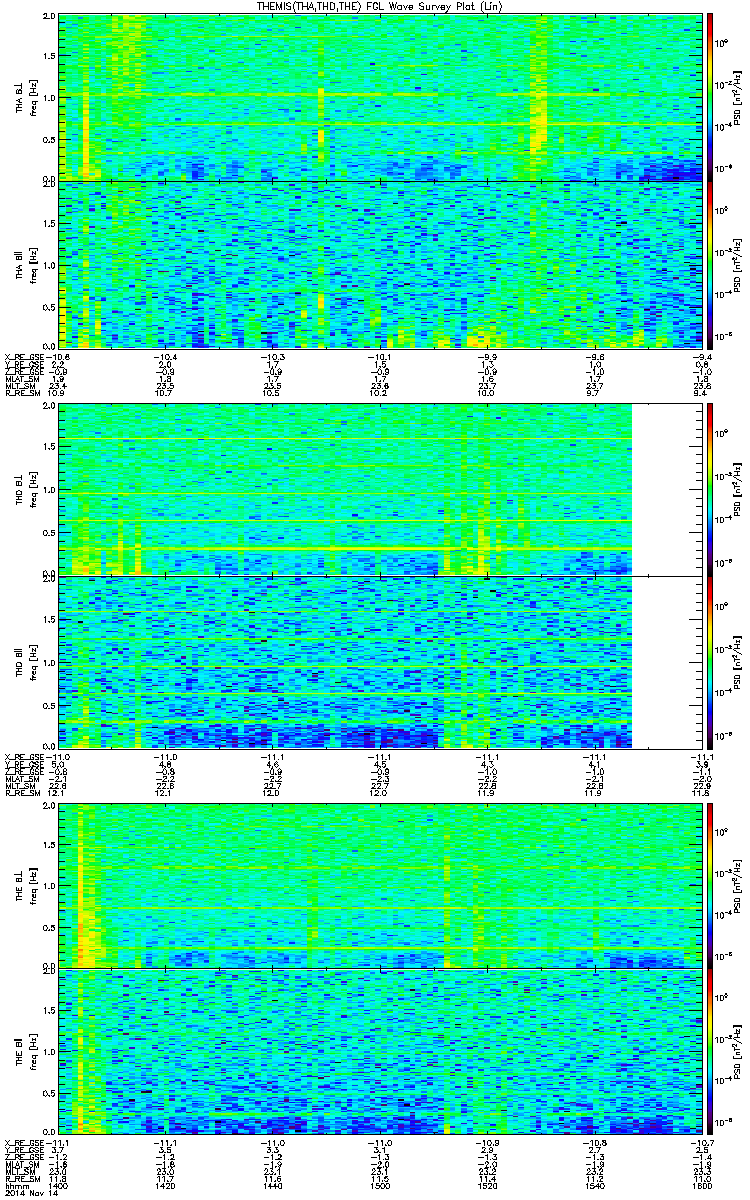Click the color bar beside THA B-parallel panel

pos(710,264)
